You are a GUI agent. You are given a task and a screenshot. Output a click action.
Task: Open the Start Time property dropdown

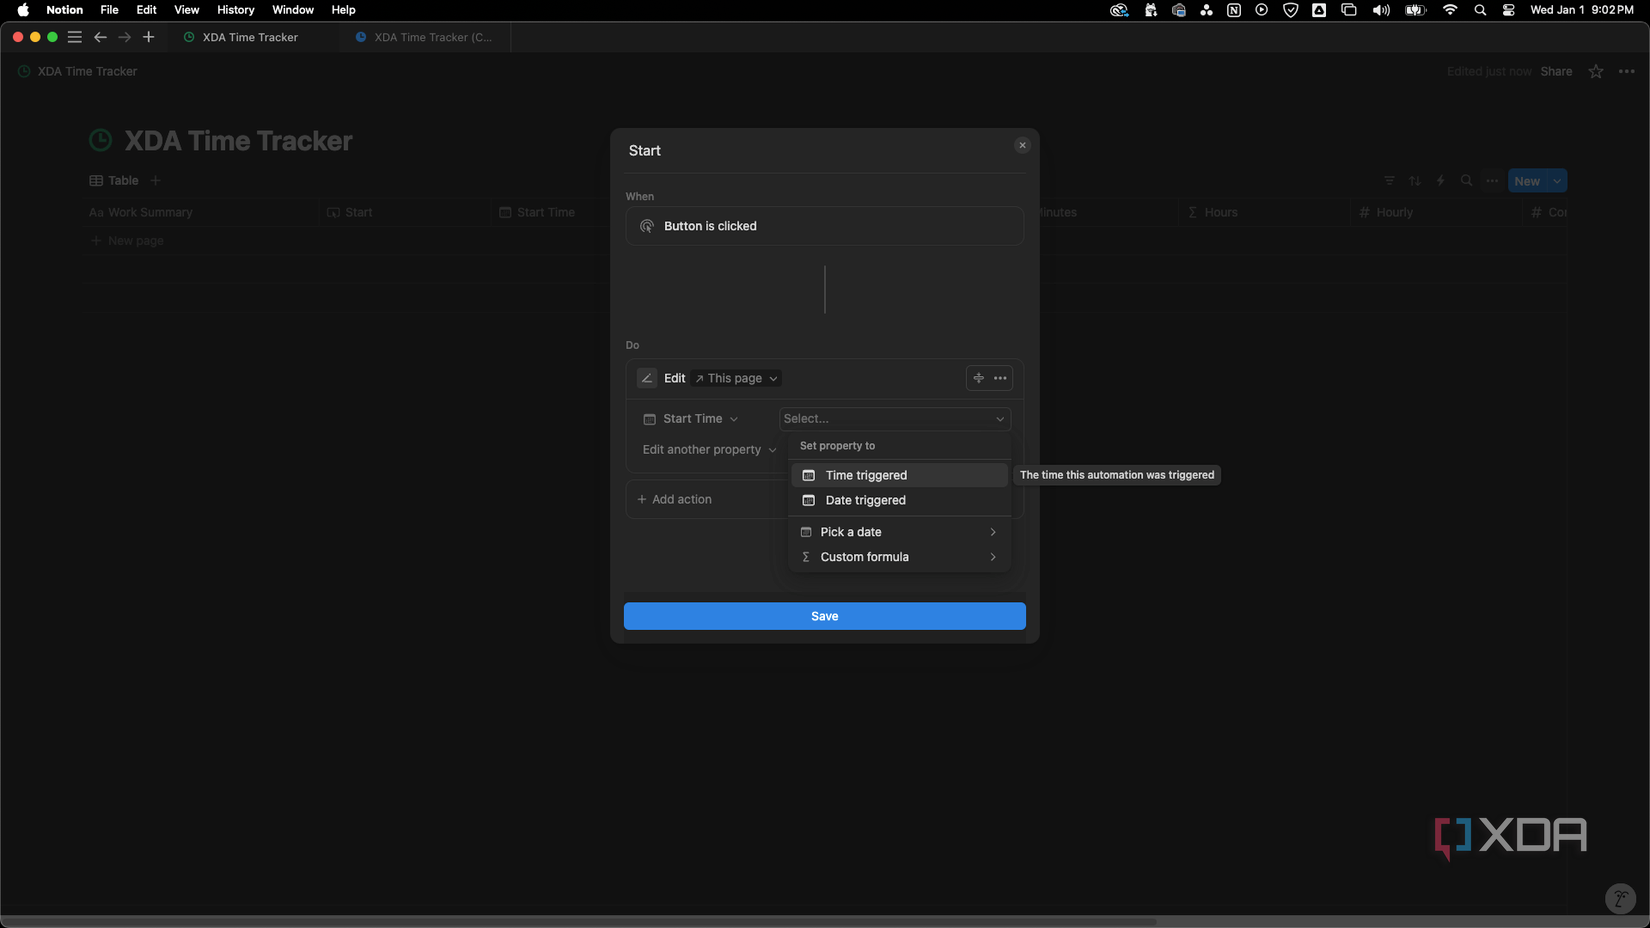coord(691,419)
